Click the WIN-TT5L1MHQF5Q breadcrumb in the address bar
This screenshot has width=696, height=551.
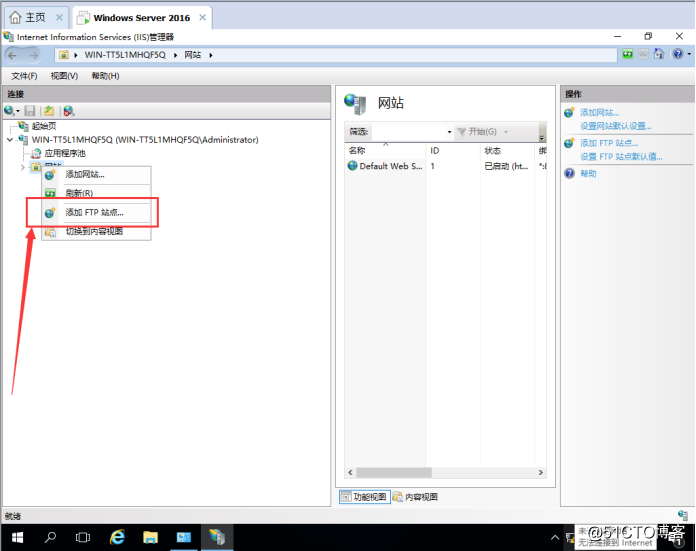(125, 55)
